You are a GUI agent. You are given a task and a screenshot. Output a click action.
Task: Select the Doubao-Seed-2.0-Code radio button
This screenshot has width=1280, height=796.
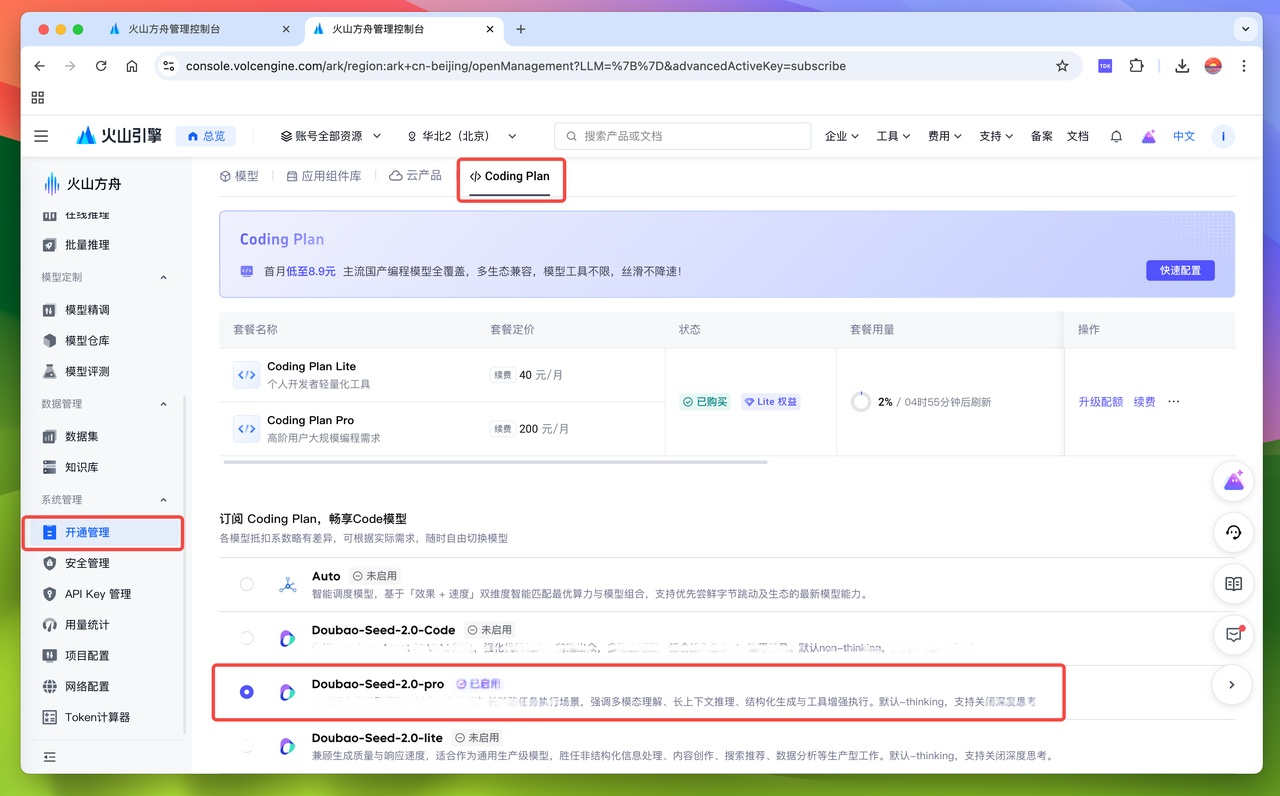[x=247, y=637]
